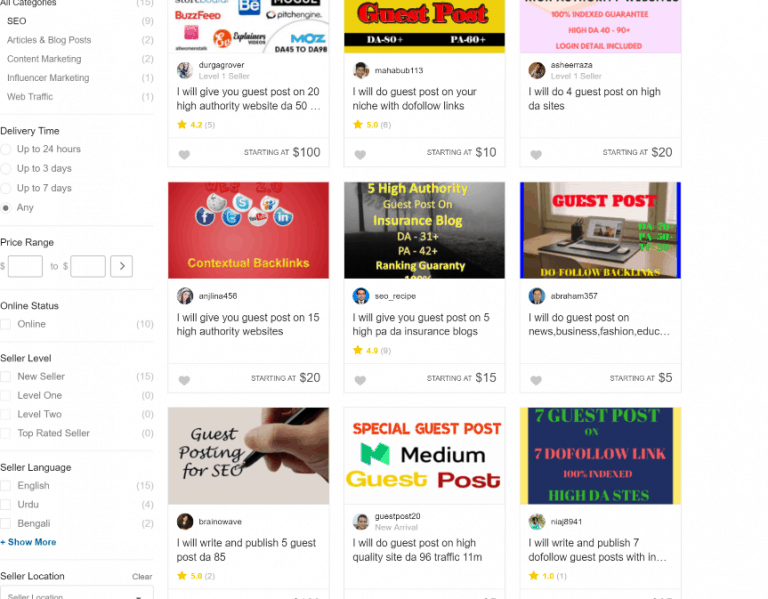768x599 pixels.
Task: Apply the price range with the arrow button
Action: pyautogui.click(x=121, y=266)
